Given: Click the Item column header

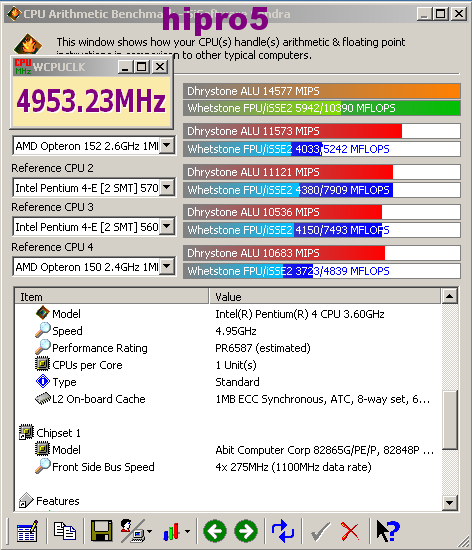Looking at the screenshot, I should 112,297.
